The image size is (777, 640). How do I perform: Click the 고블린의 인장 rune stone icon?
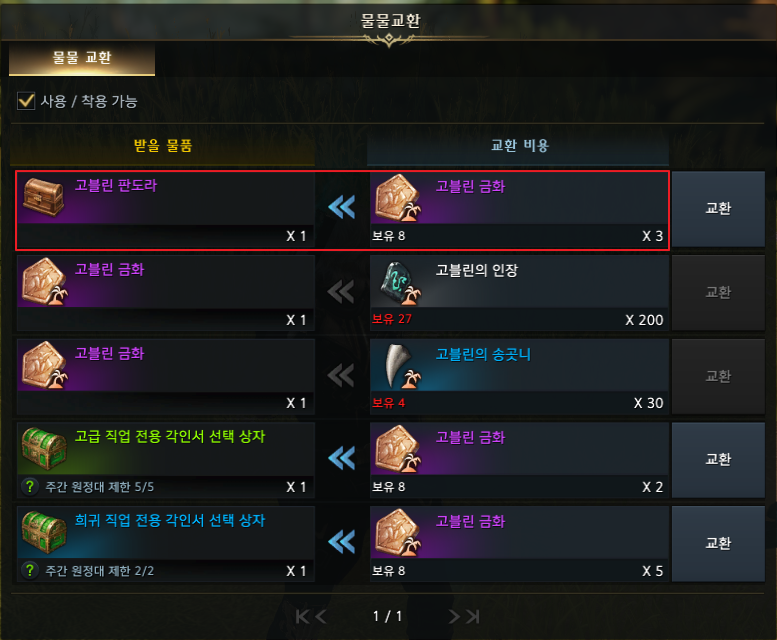400,283
